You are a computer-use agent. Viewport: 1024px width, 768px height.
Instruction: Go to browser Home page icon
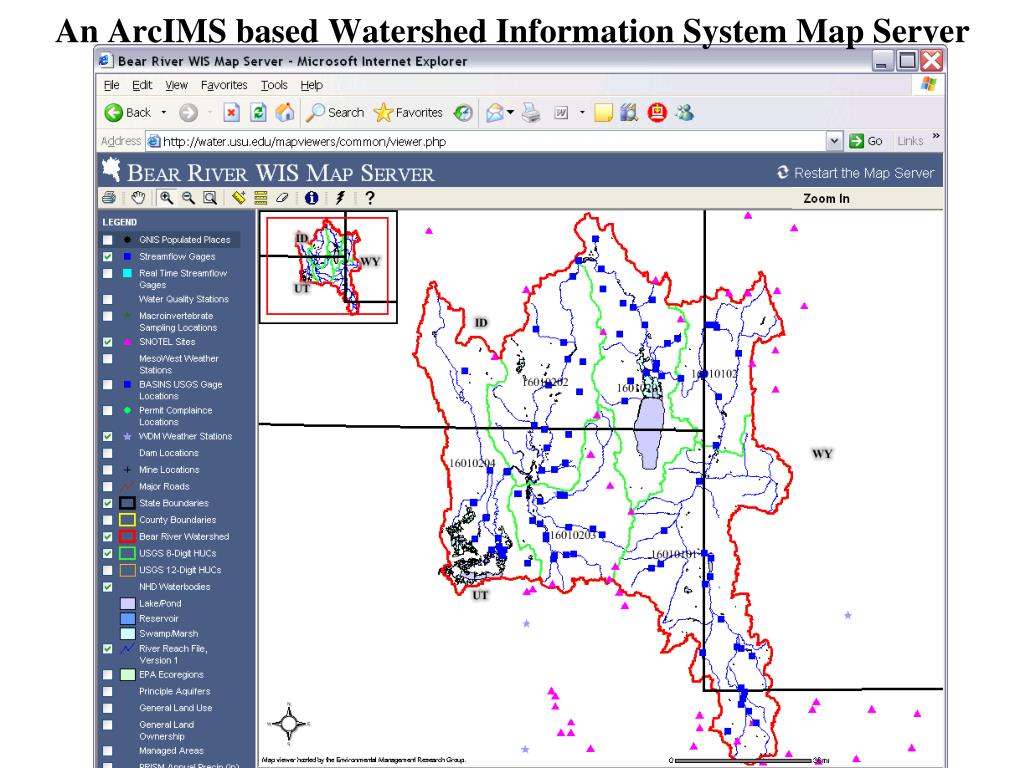click(x=285, y=113)
